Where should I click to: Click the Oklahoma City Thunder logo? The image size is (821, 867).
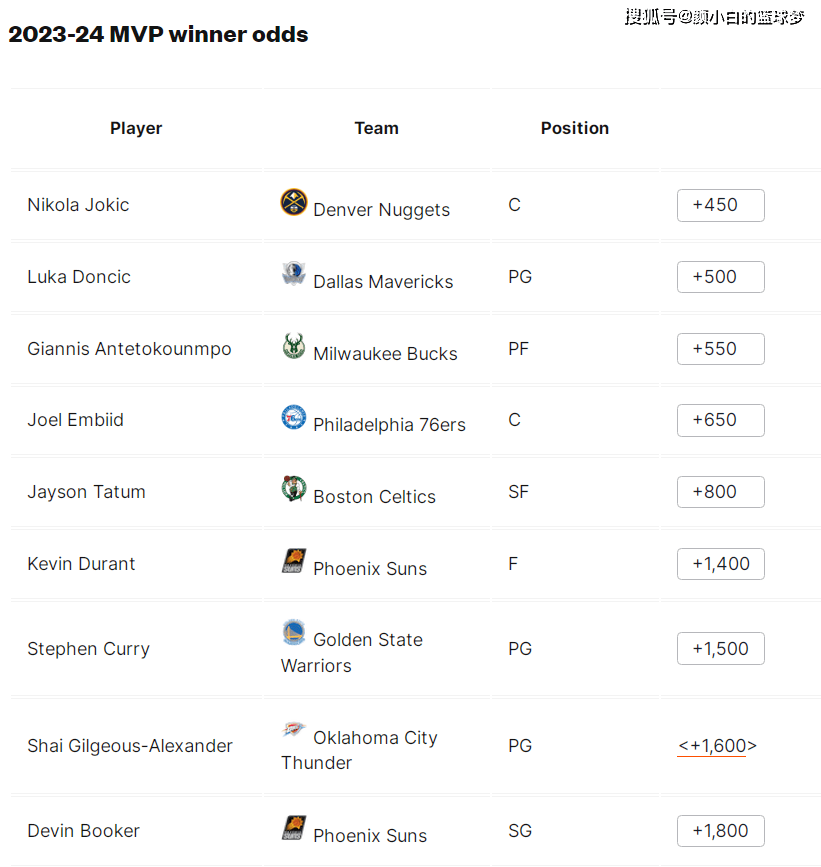click(x=293, y=731)
